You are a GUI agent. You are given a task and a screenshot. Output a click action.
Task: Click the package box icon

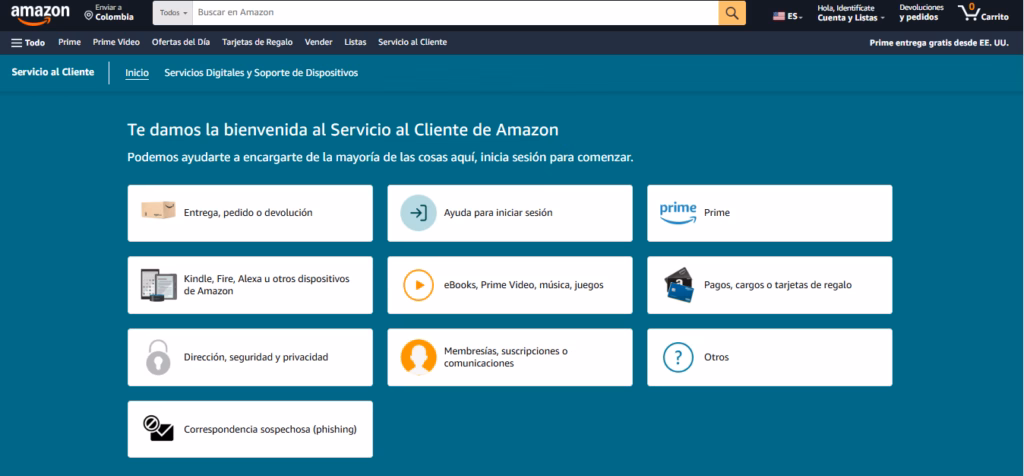[x=158, y=210]
